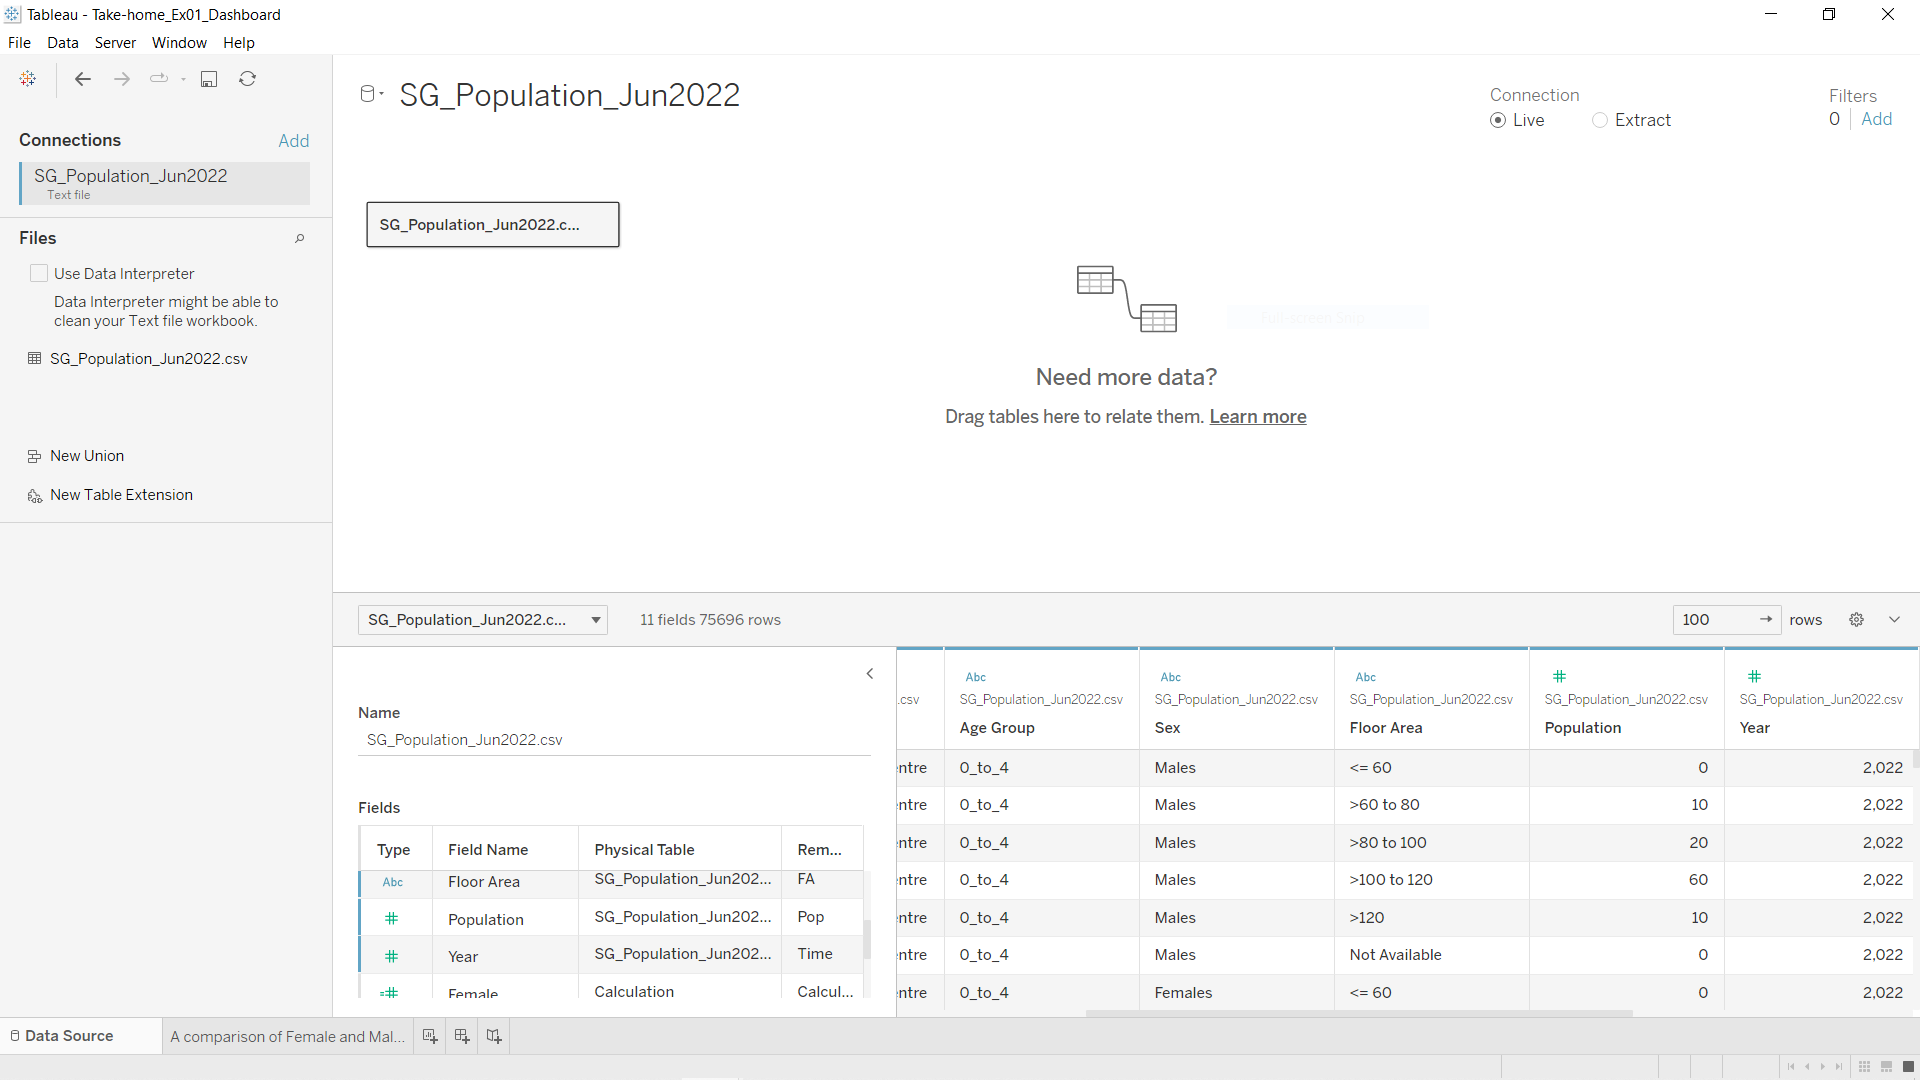
Task: Click the search icon beside Files
Action: pos(299,238)
